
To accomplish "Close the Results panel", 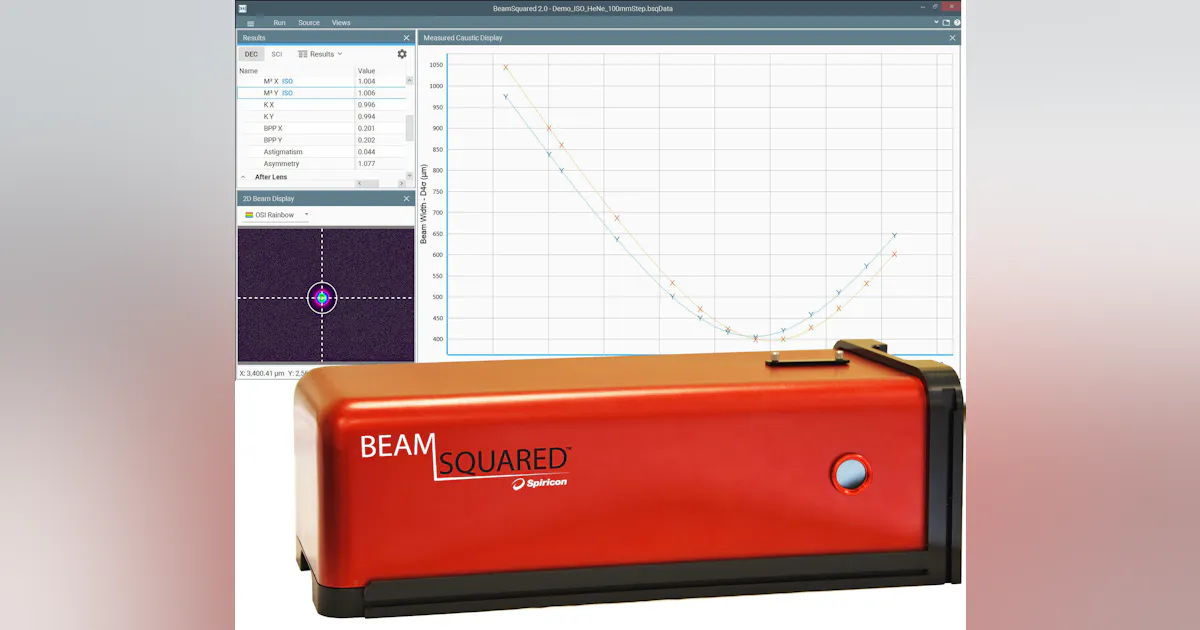I will [x=406, y=38].
